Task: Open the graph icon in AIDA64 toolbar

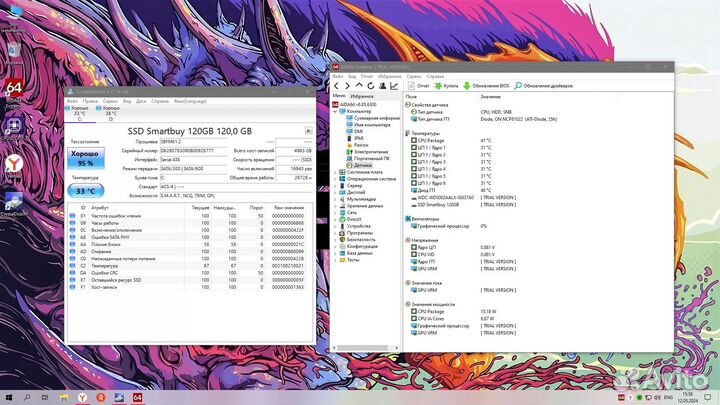Action: (x=394, y=86)
